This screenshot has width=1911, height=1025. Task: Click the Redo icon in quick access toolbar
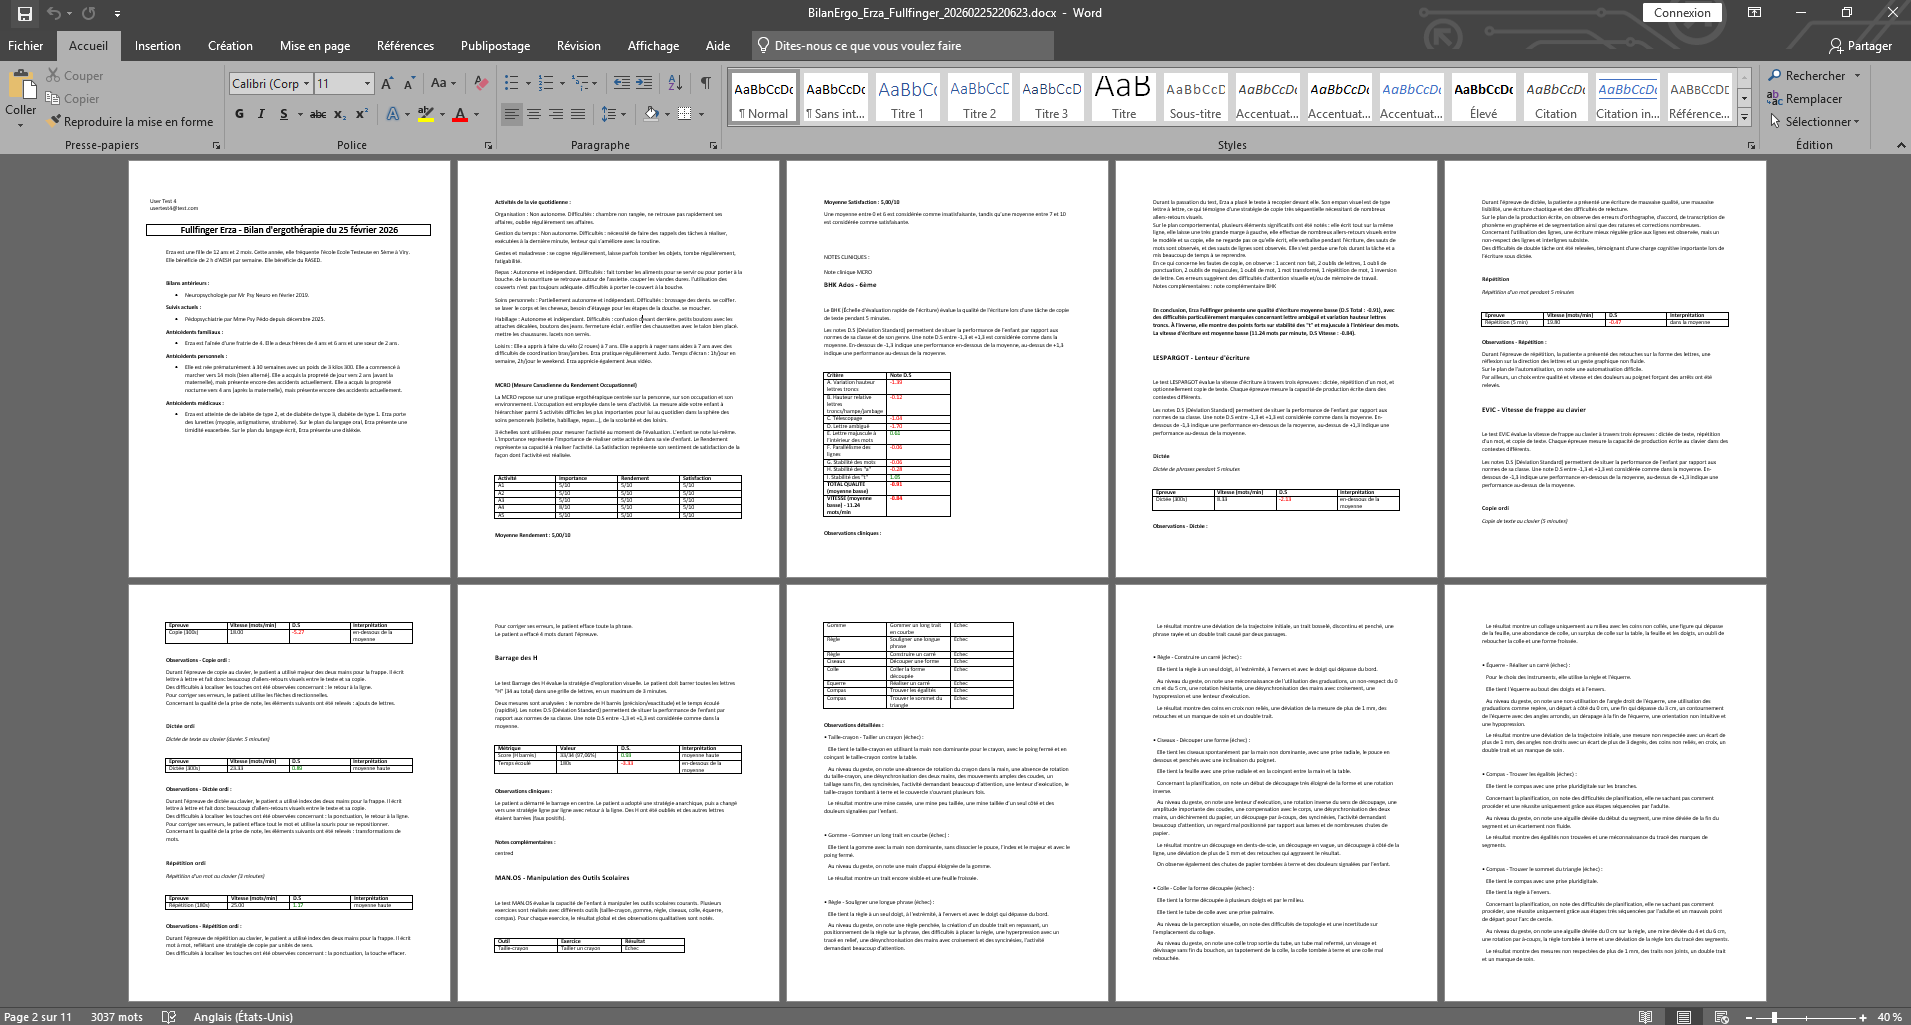click(89, 13)
